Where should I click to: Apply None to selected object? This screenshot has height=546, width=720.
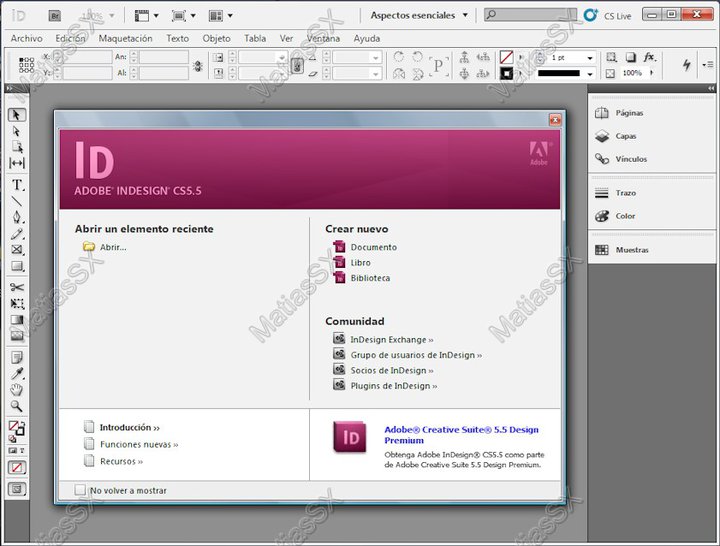[17, 468]
